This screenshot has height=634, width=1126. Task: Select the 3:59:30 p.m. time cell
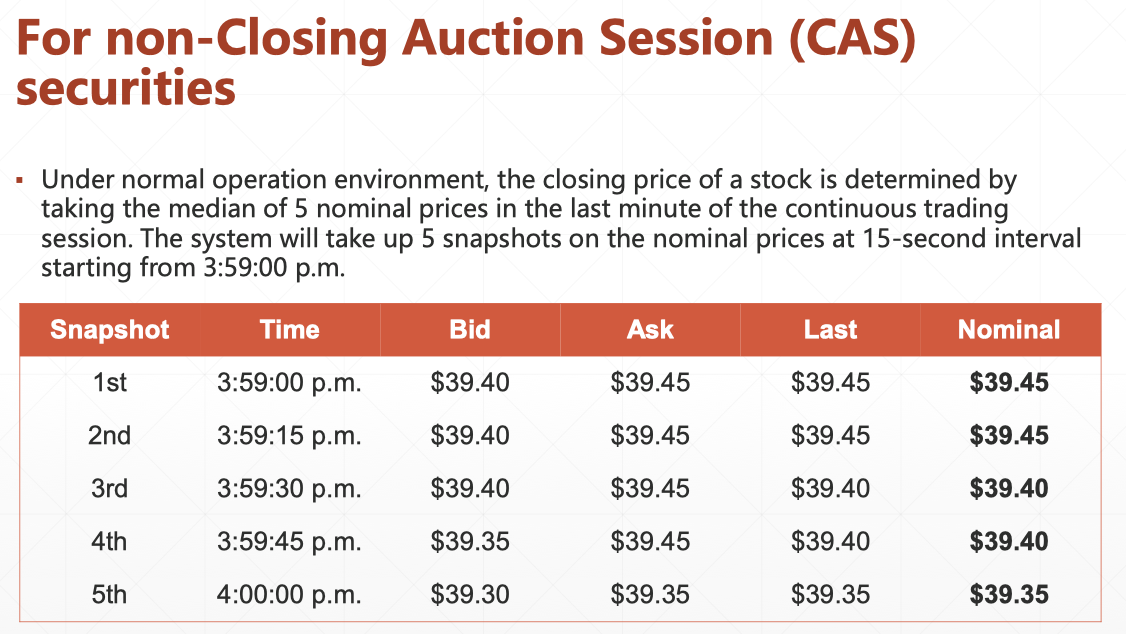pyautogui.click(x=289, y=489)
